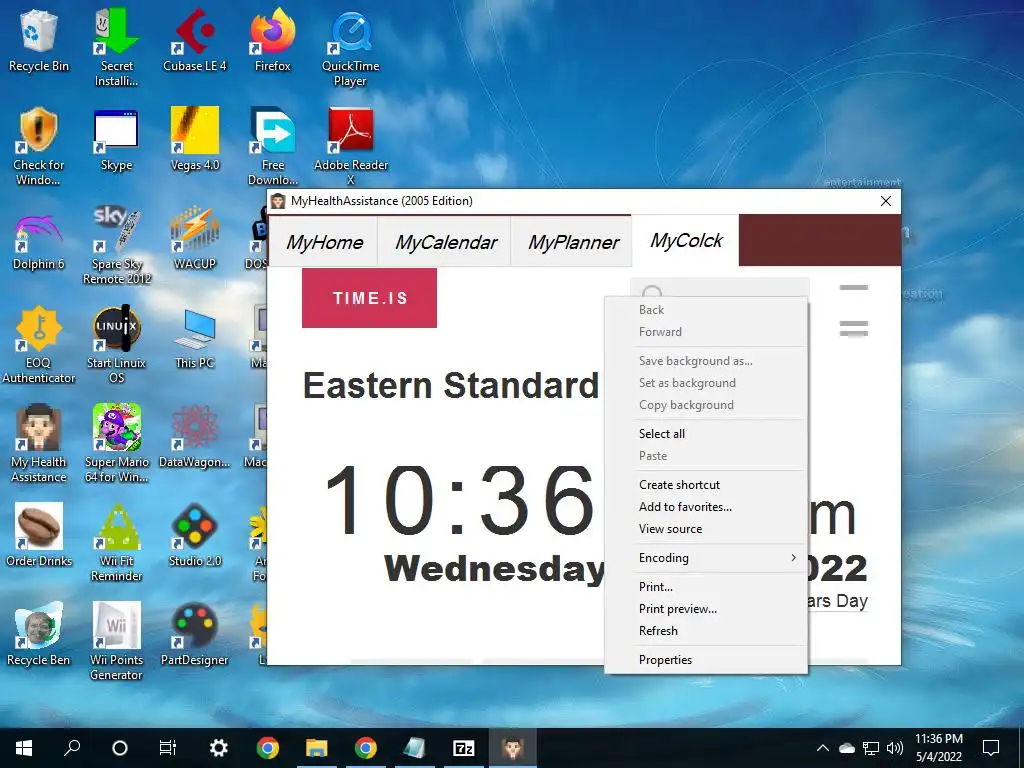Select the Wii Fit Reminder icon

tap(116, 543)
